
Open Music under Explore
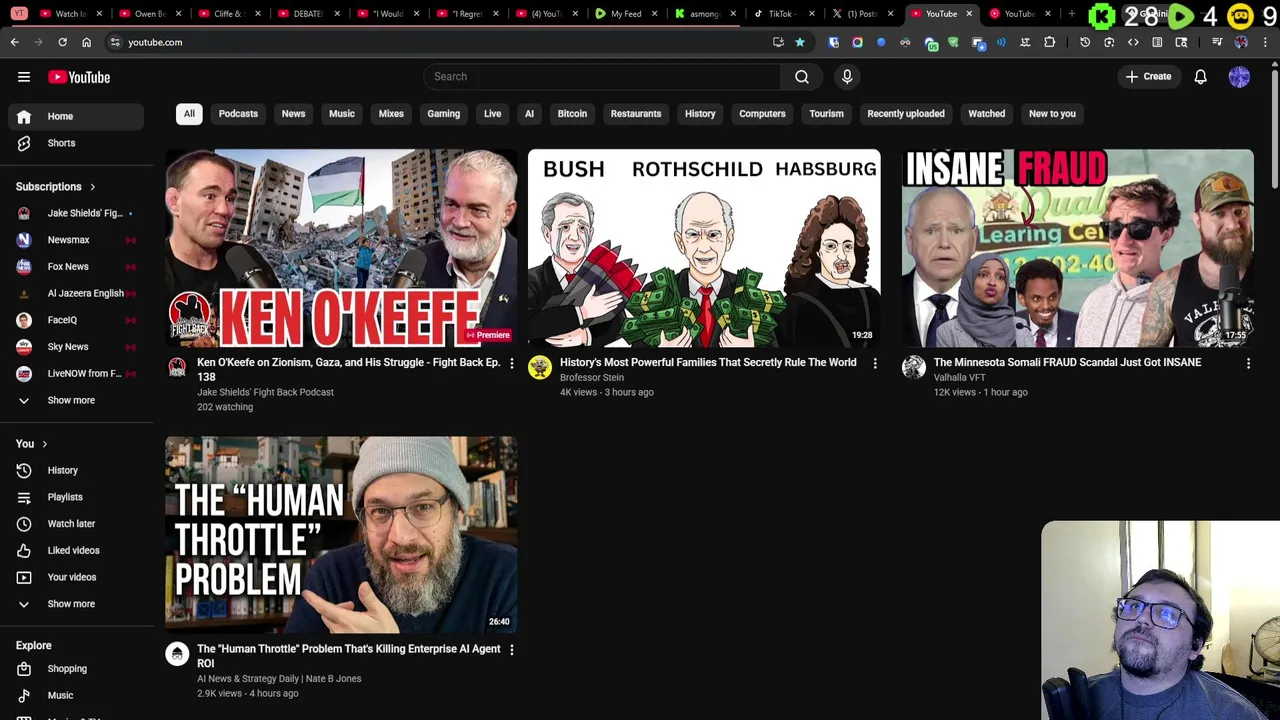pyautogui.click(x=76, y=695)
